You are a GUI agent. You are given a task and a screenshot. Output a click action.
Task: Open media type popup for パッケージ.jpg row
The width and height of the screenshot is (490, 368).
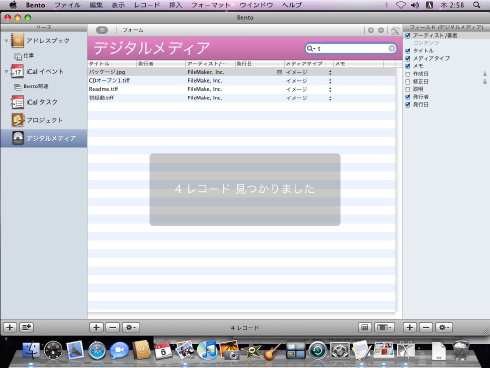330,72
